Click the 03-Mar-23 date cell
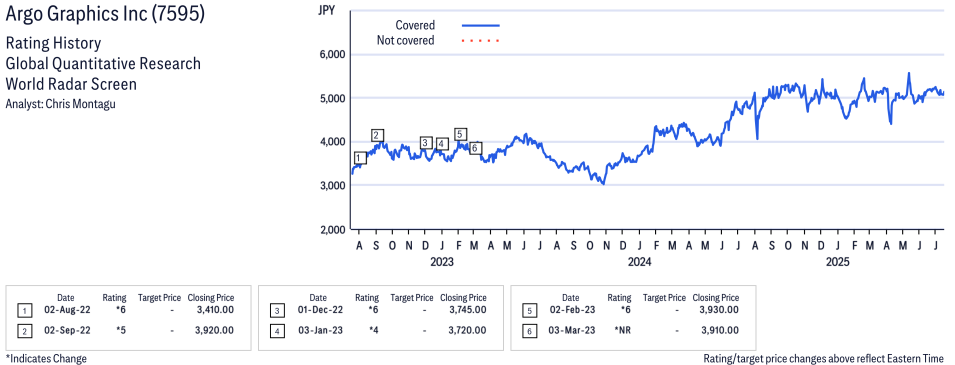955x365 pixels. coord(571,330)
